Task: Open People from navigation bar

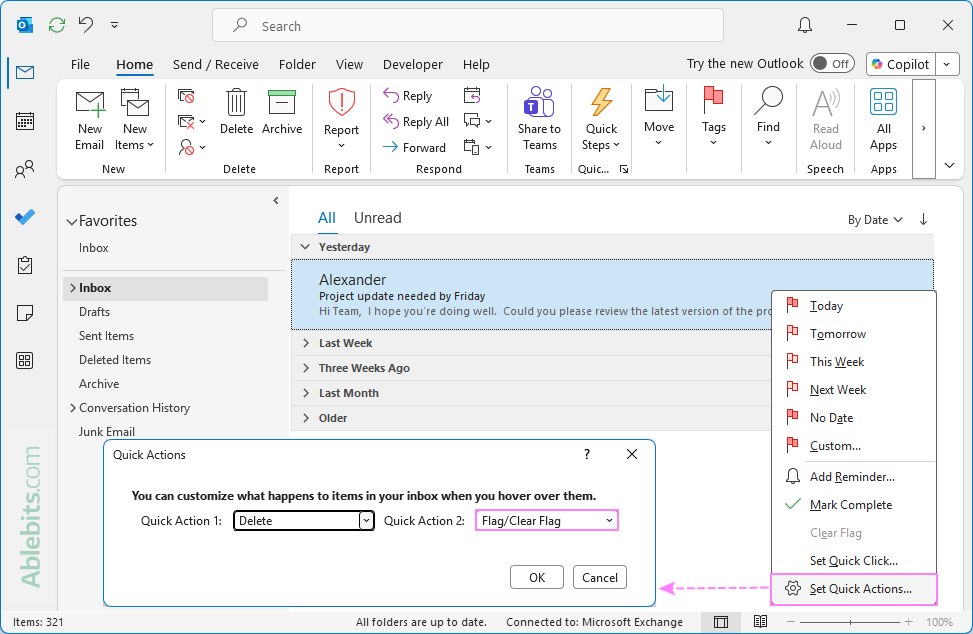Action: [25, 169]
